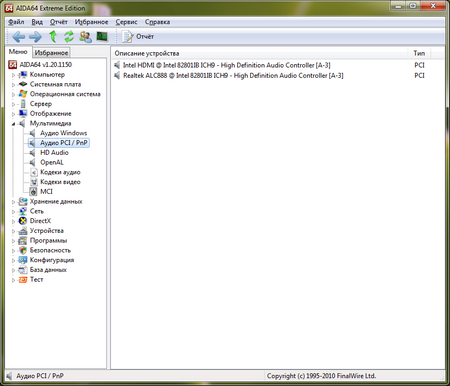Click the Отображение monitor icon
Screen dimensions: 450x386
pos(23,113)
